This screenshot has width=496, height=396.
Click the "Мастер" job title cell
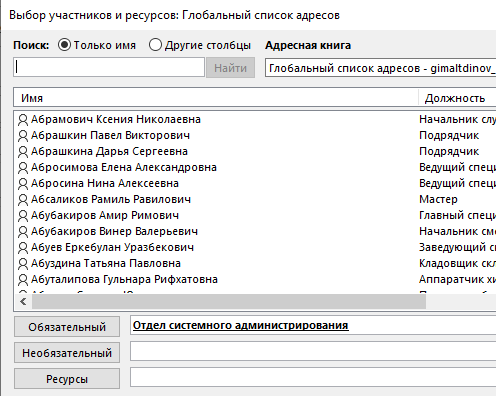[x=438, y=199]
